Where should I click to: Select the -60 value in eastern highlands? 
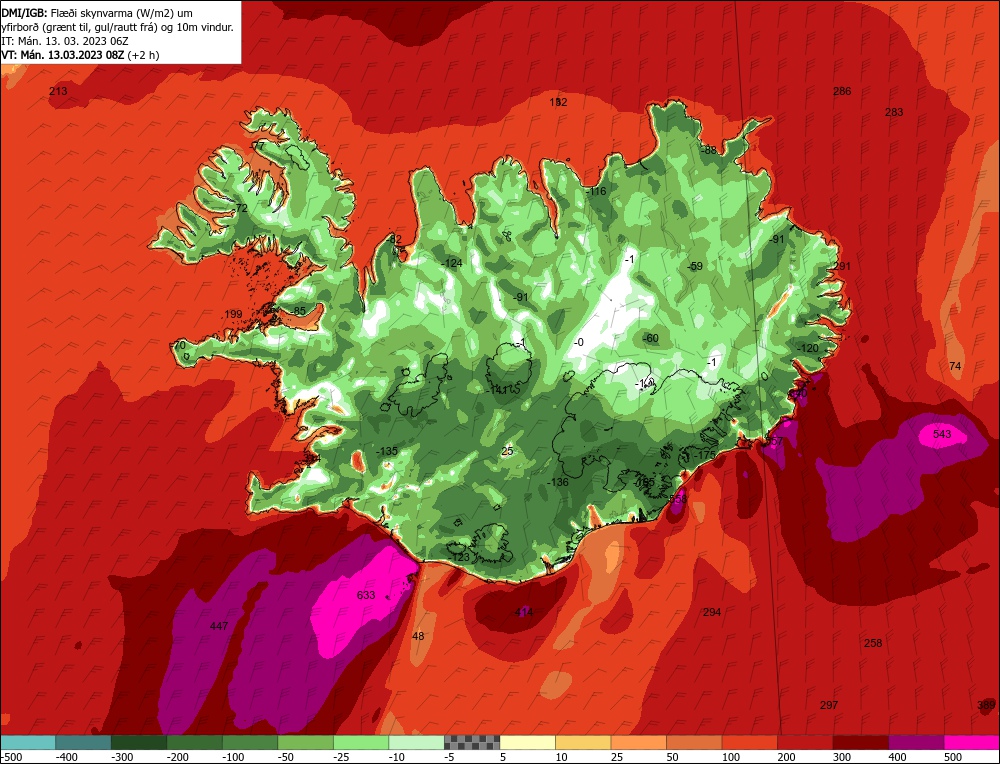(651, 338)
